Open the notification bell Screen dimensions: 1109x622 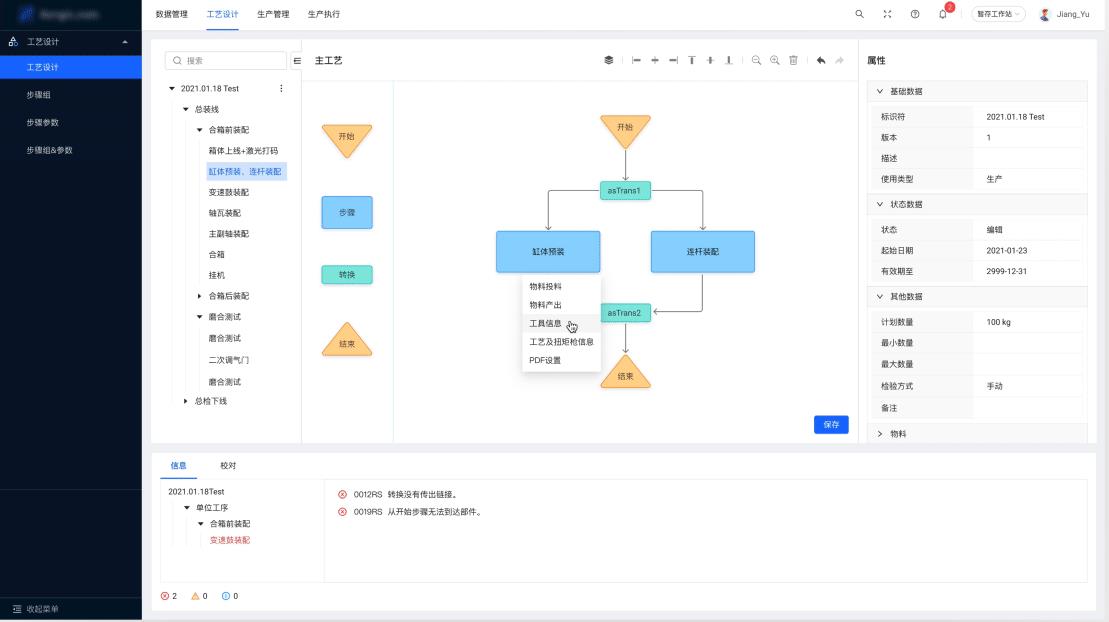(x=942, y=14)
